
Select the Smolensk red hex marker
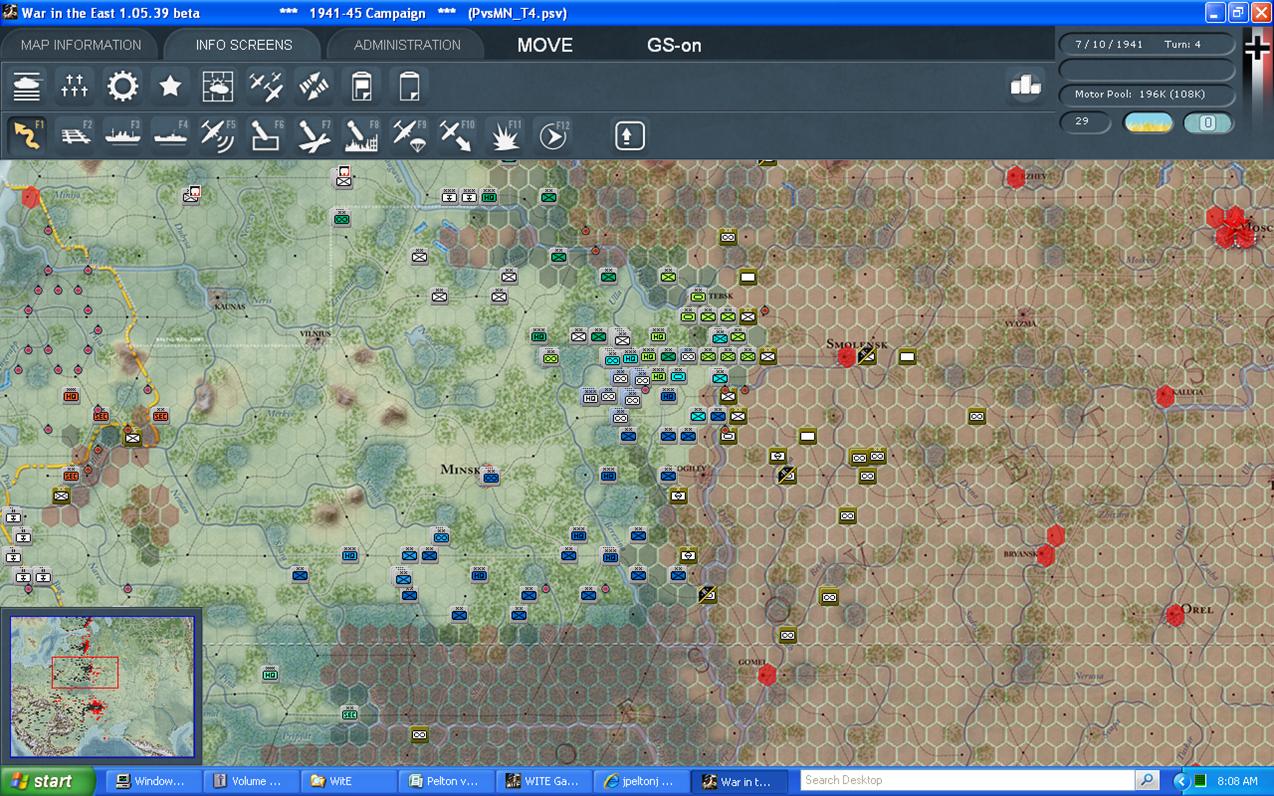pyautogui.click(x=846, y=357)
